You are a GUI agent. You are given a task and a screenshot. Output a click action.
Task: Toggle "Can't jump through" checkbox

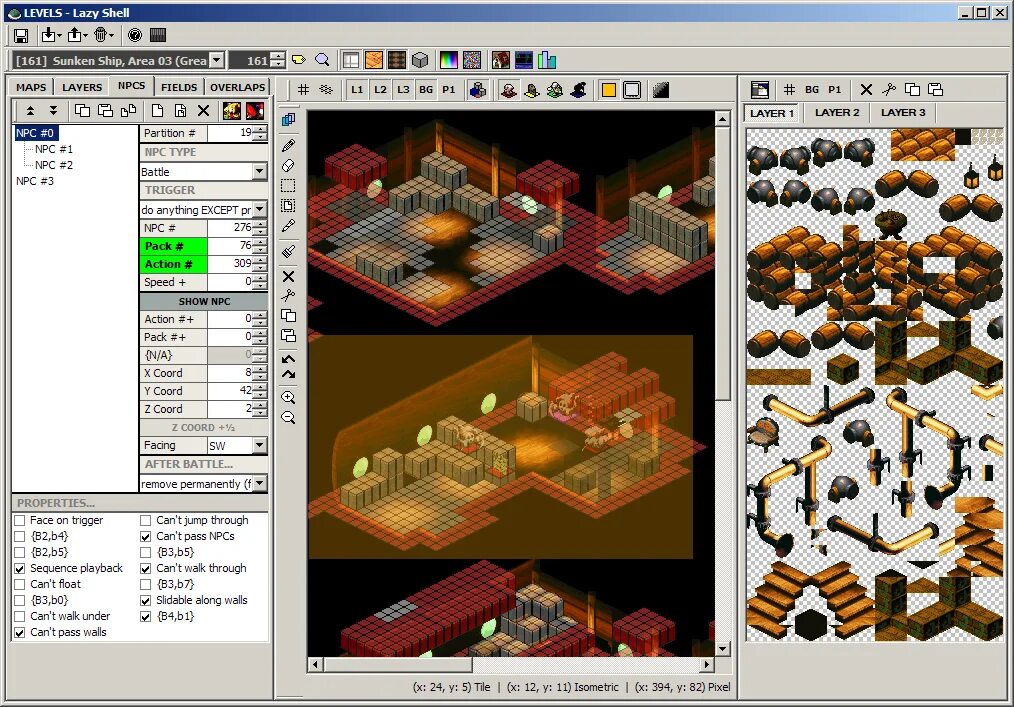point(146,520)
